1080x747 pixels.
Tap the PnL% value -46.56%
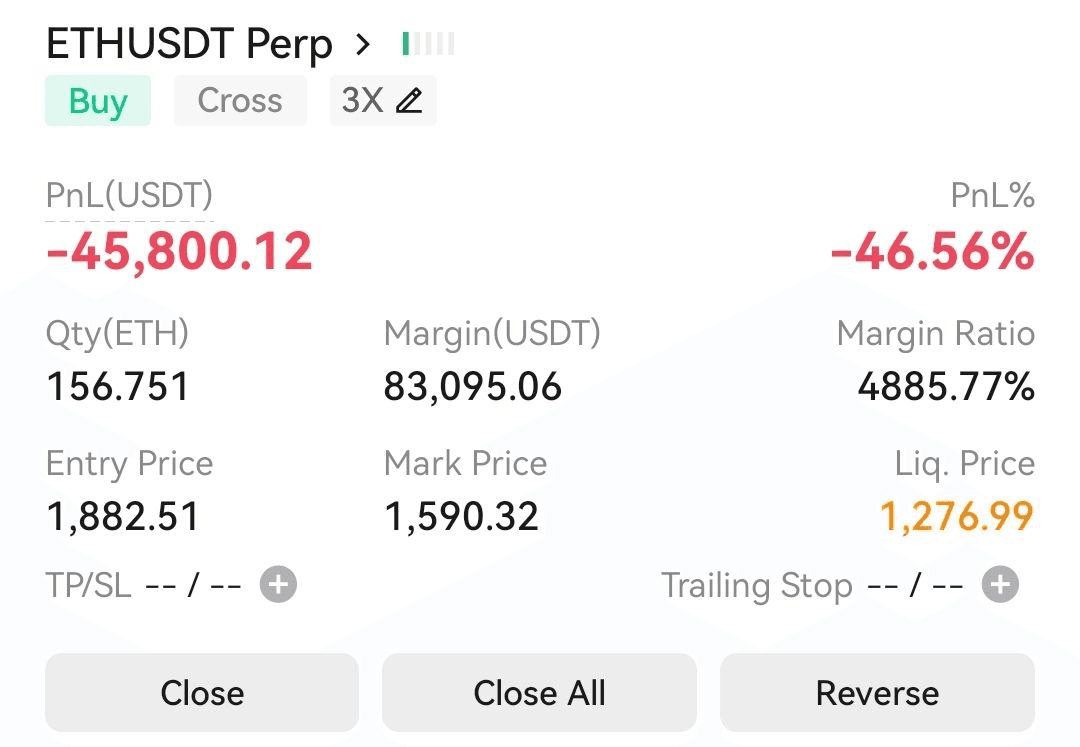[932, 251]
